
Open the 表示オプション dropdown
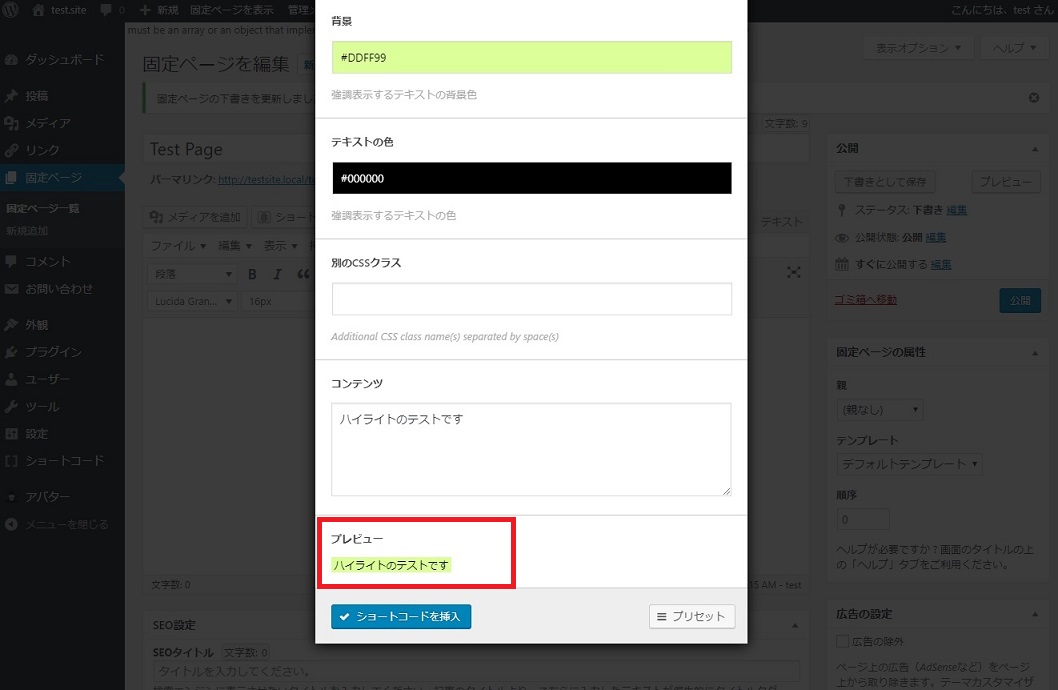(917, 48)
